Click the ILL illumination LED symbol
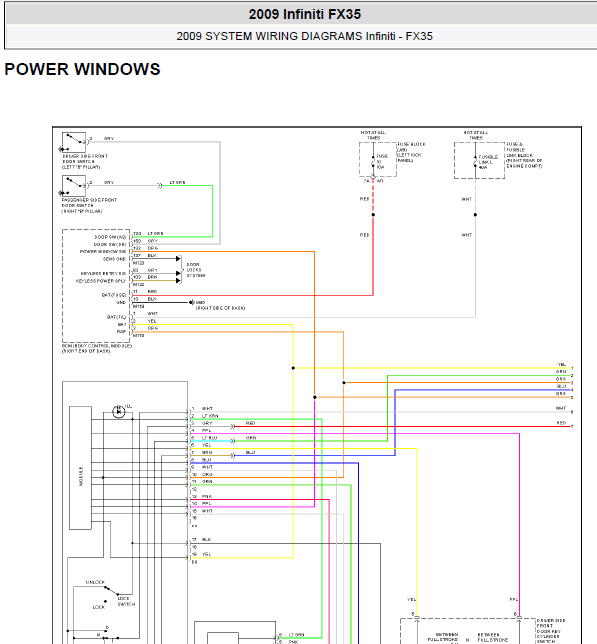Viewport: 597px width, 644px height. tap(119, 411)
